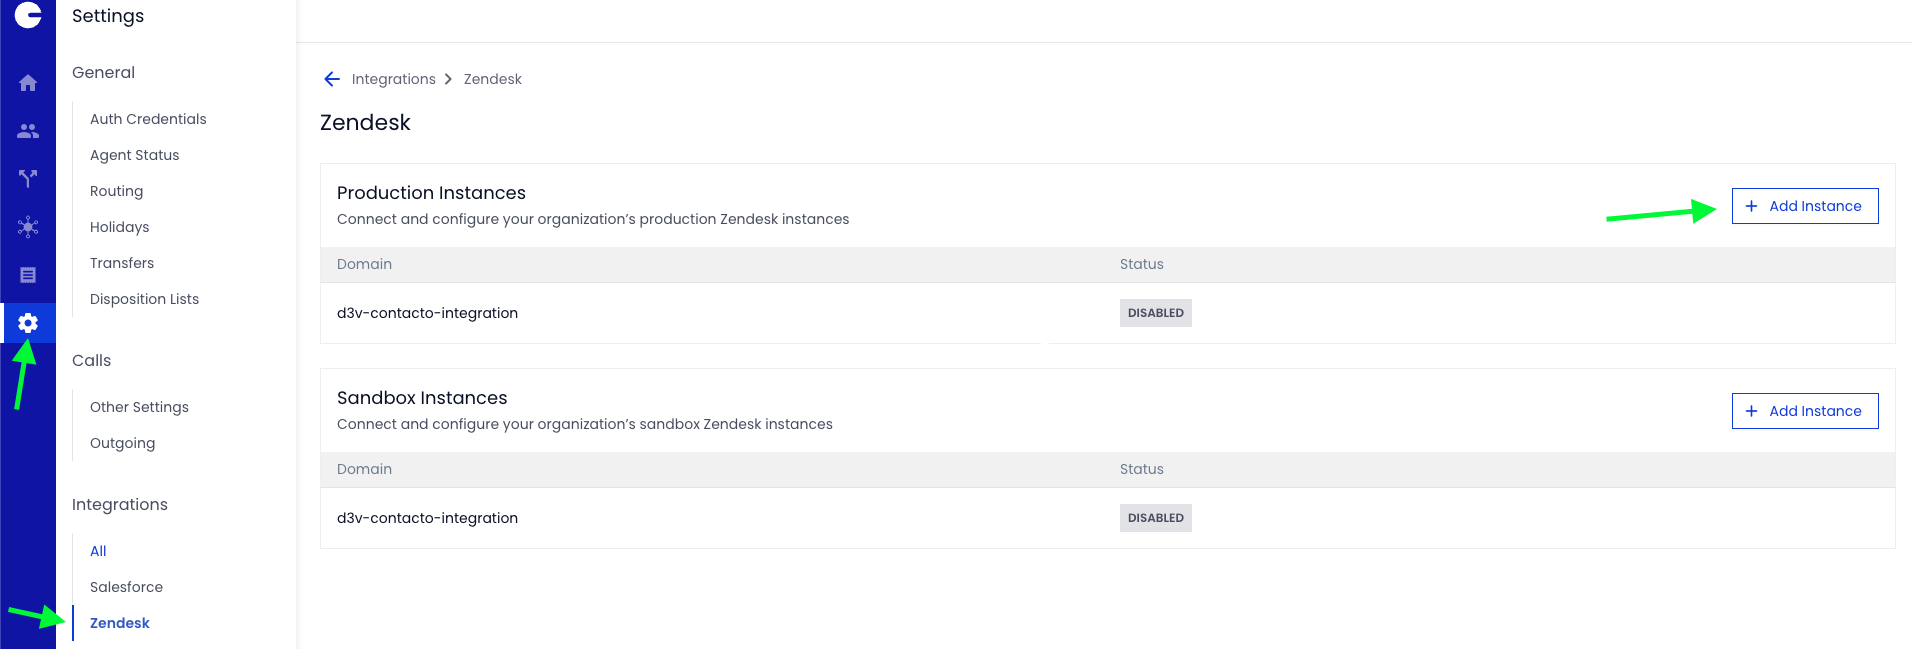Open the Users icon in sidebar
This screenshot has width=1912, height=649.
tap(28, 131)
